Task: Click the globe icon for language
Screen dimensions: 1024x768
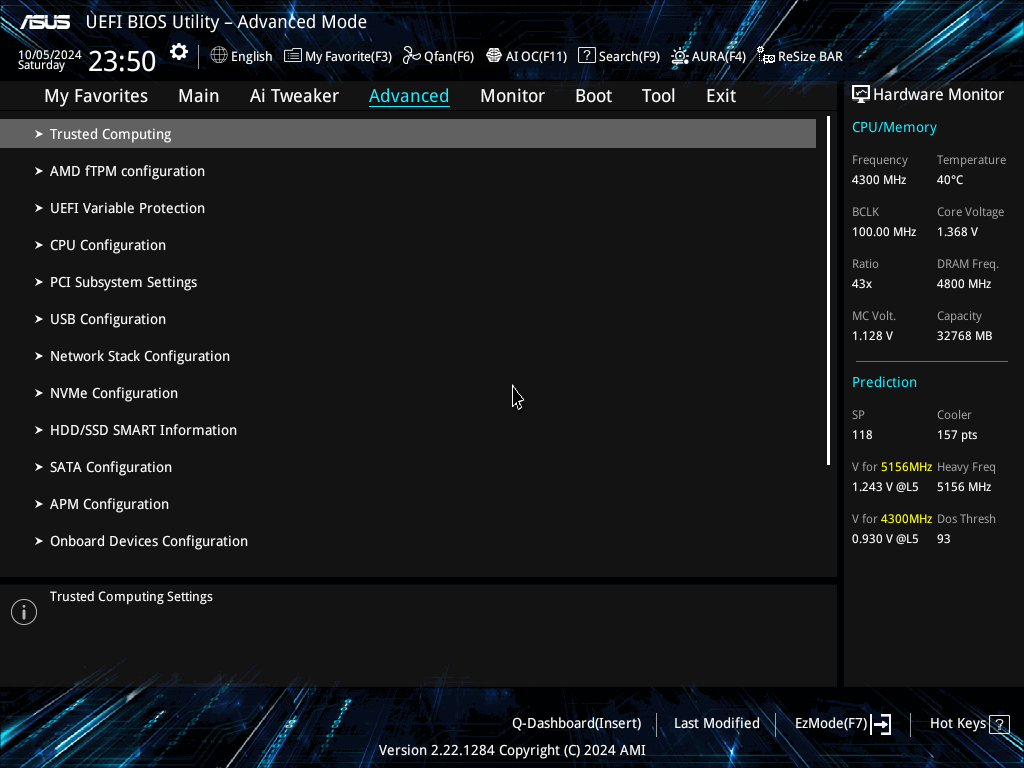Action: [219, 56]
